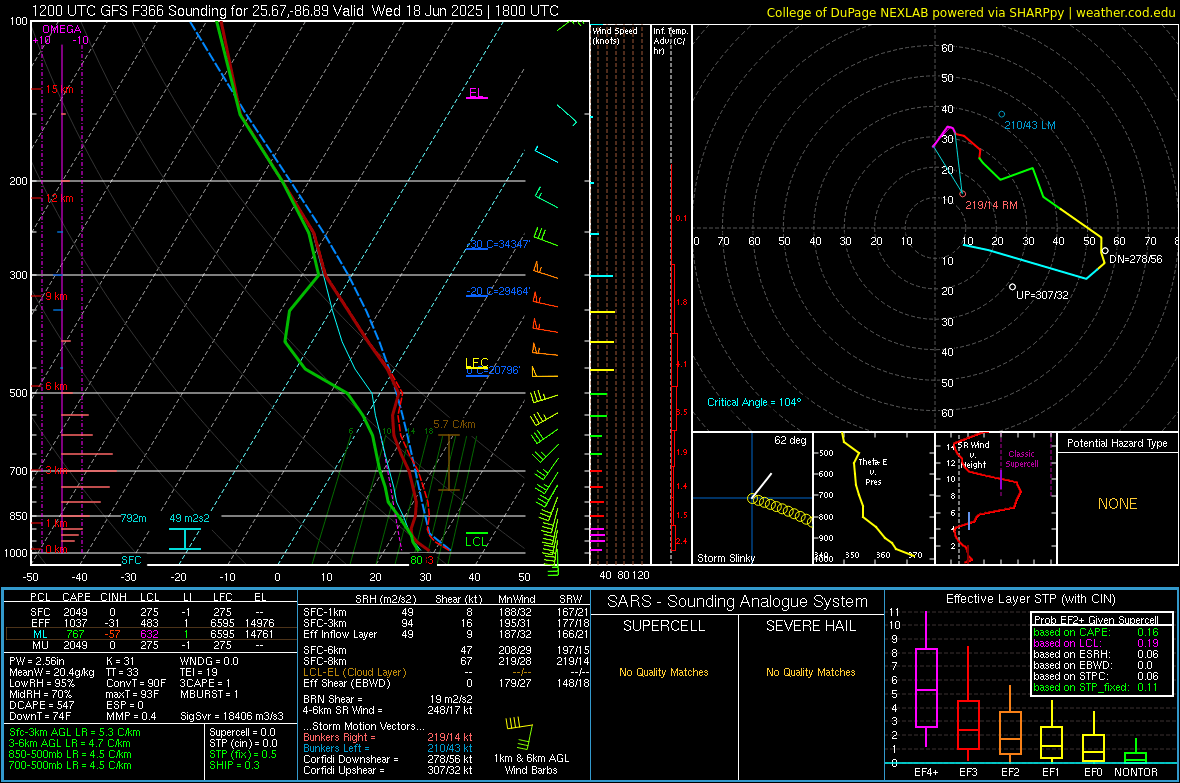
Task: Click the SigSvr = 18406 m3/s3 value
Action: point(232,716)
